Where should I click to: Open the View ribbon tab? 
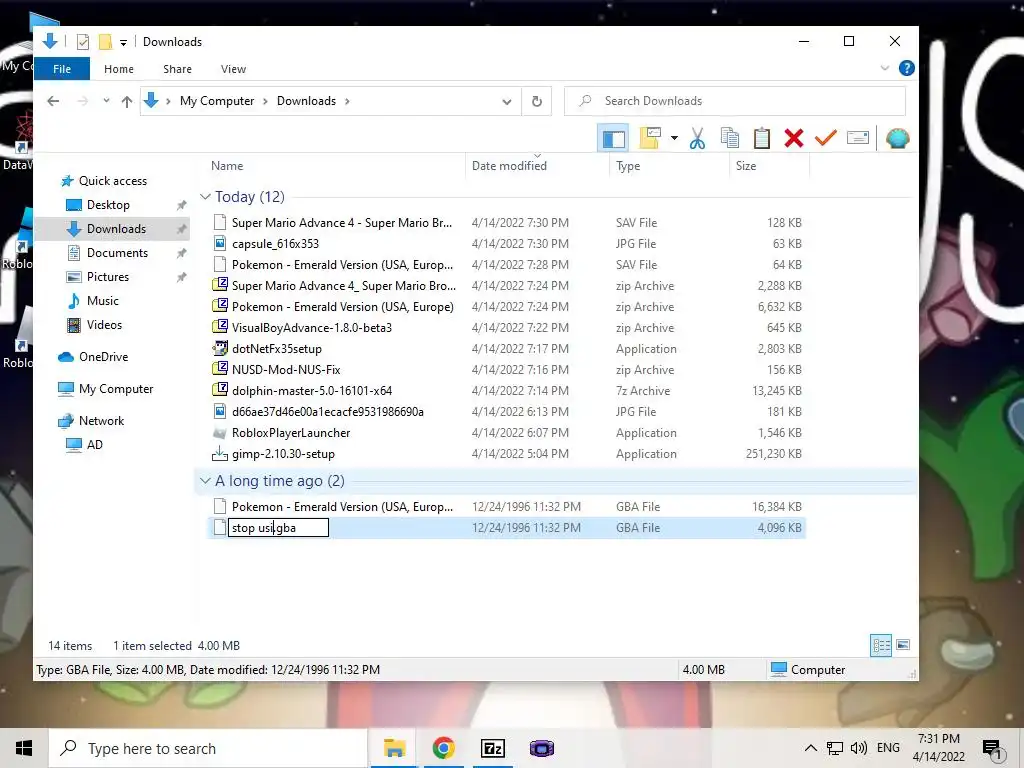click(233, 69)
